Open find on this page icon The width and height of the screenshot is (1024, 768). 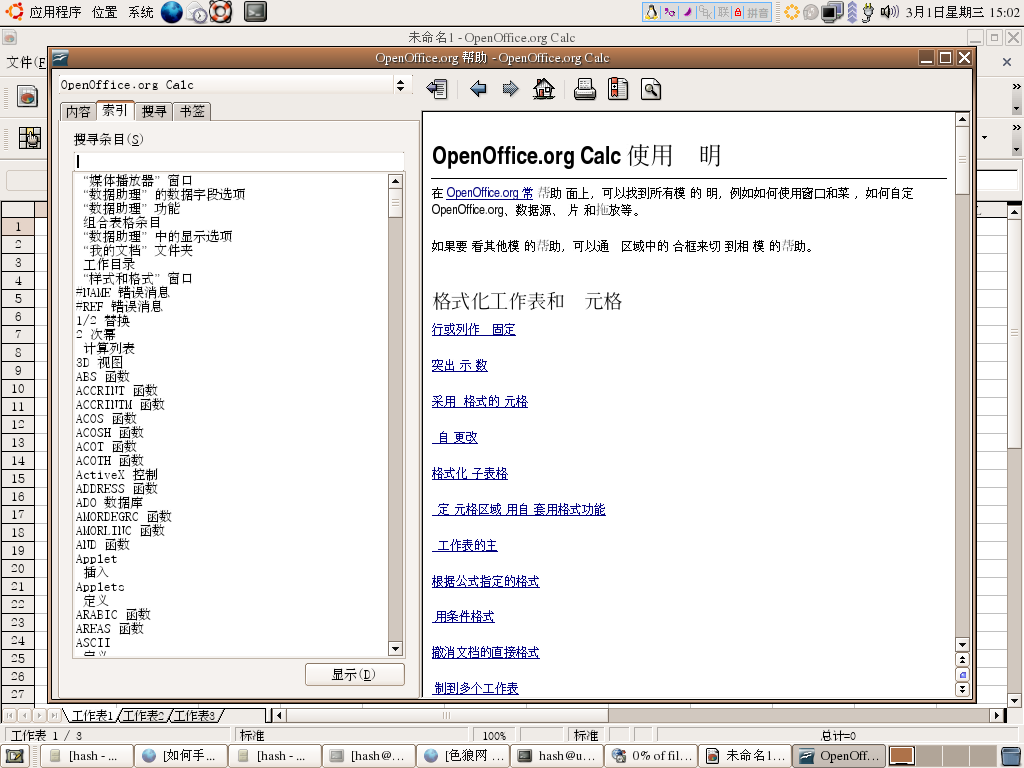pos(650,89)
